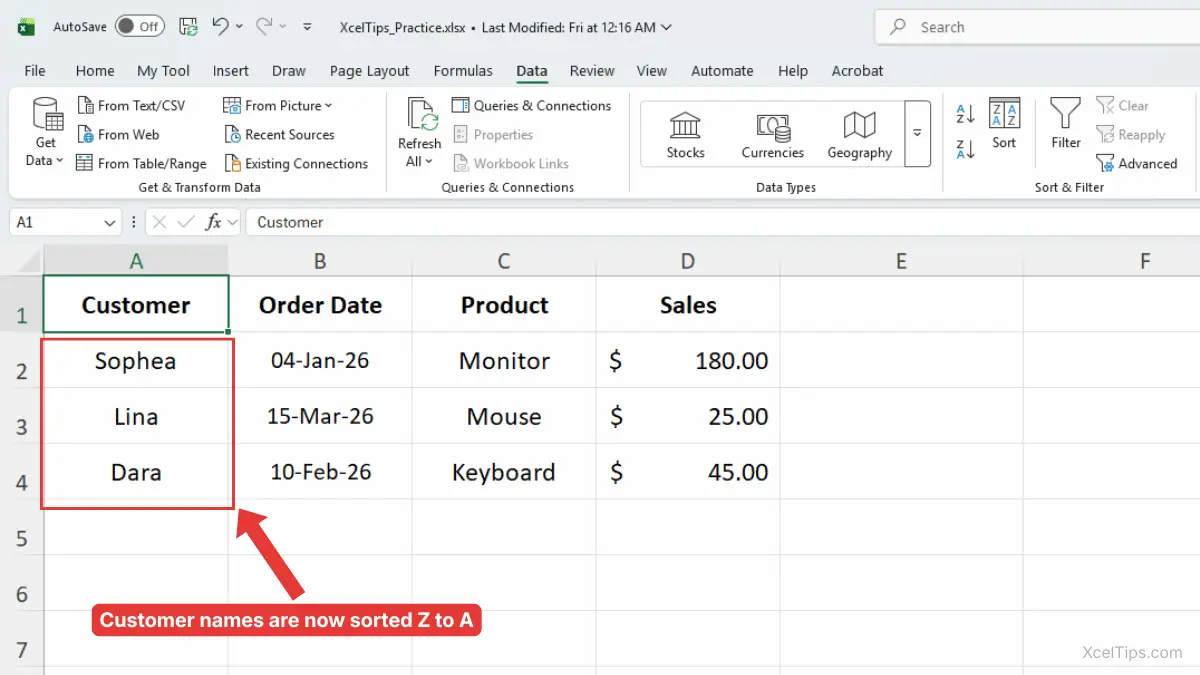Toggle the AutoSave switch
Image resolution: width=1200 pixels, height=675 pixels.
[140, 27]
